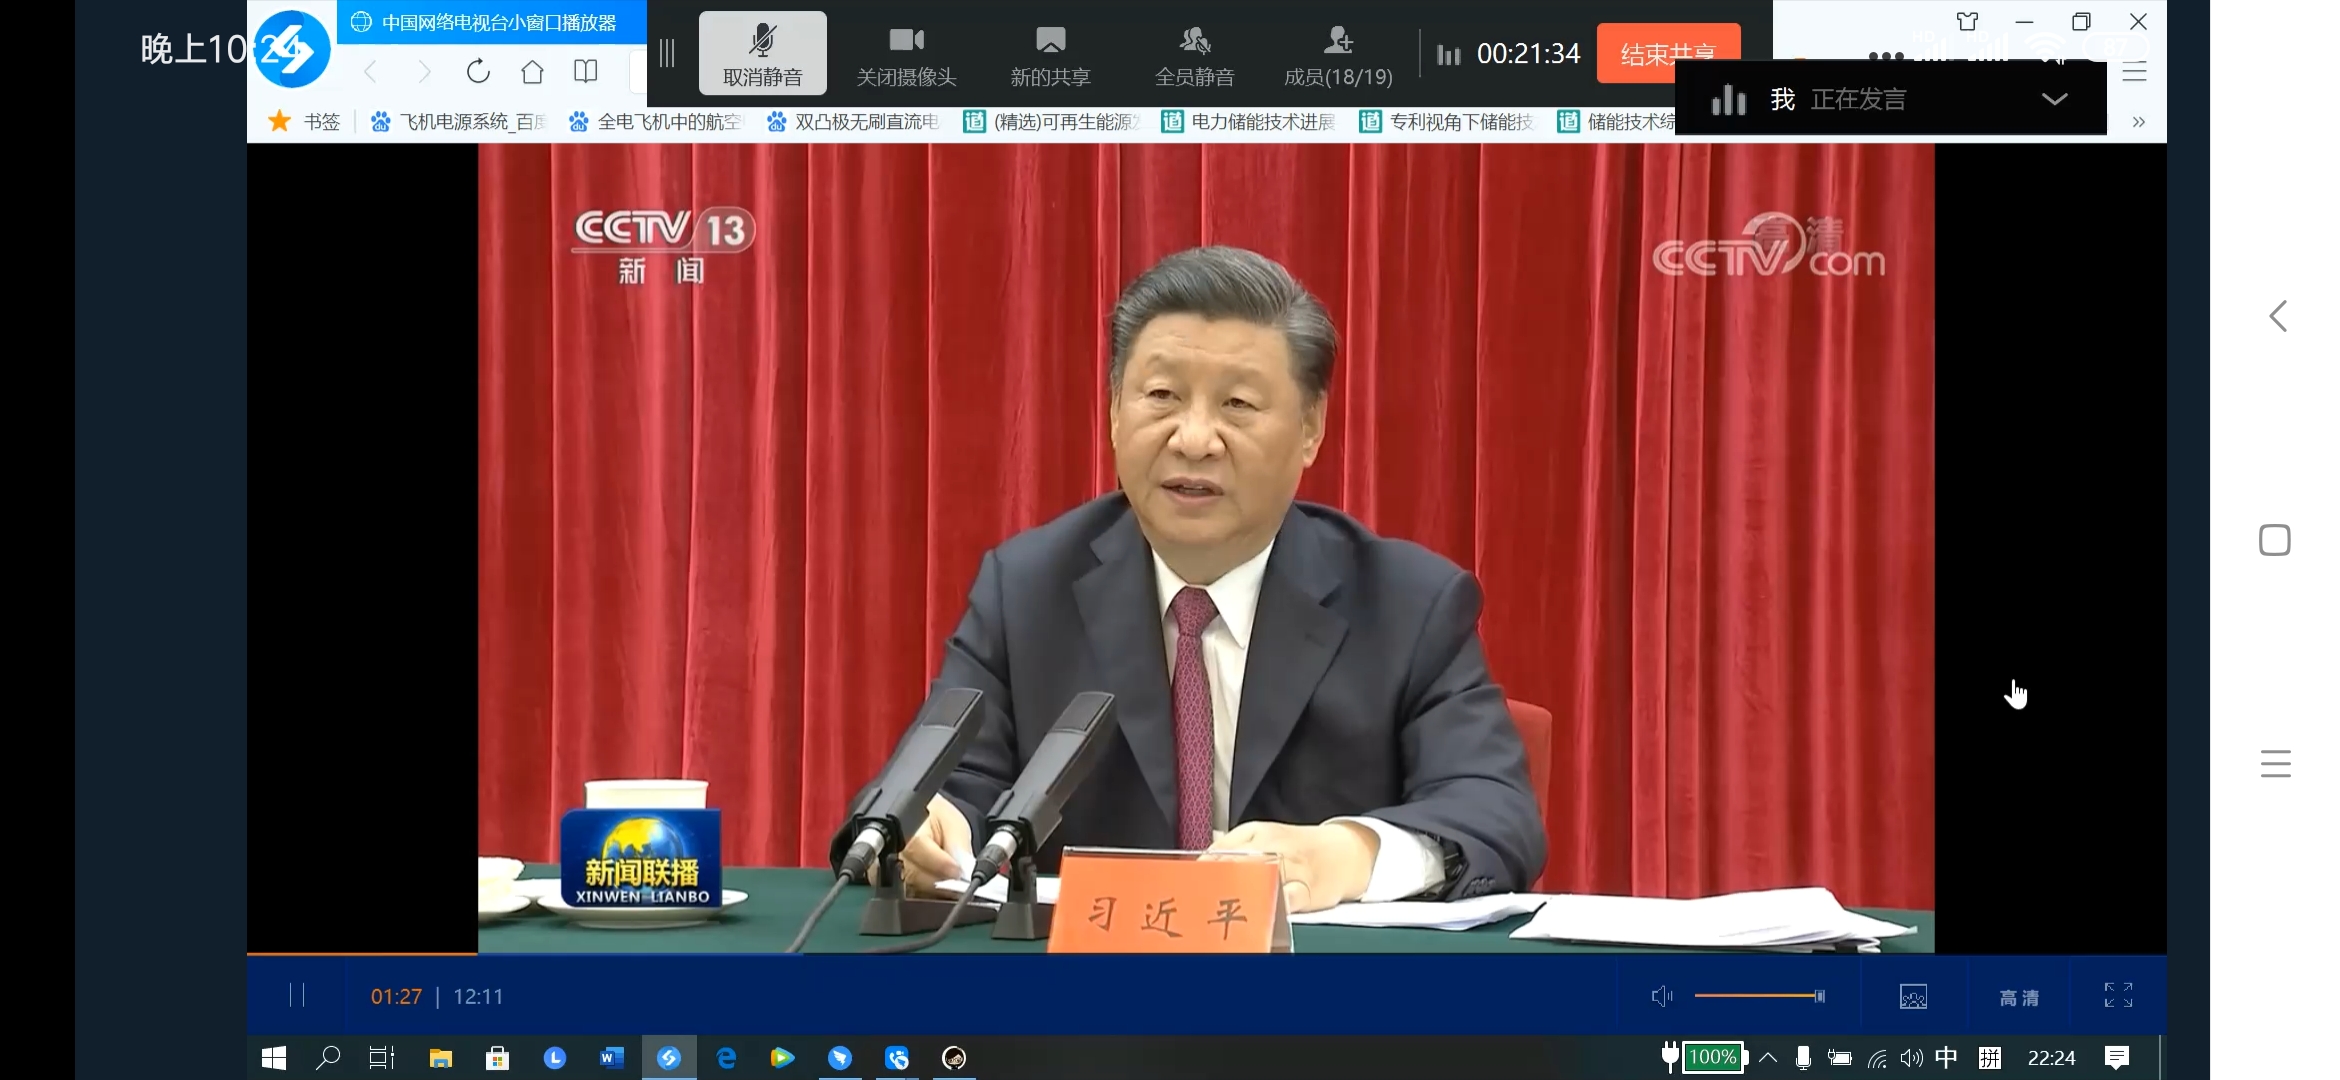Go to browser home page icon
This screenshot has width=2340, height=1080.
(x=532, y=72)
